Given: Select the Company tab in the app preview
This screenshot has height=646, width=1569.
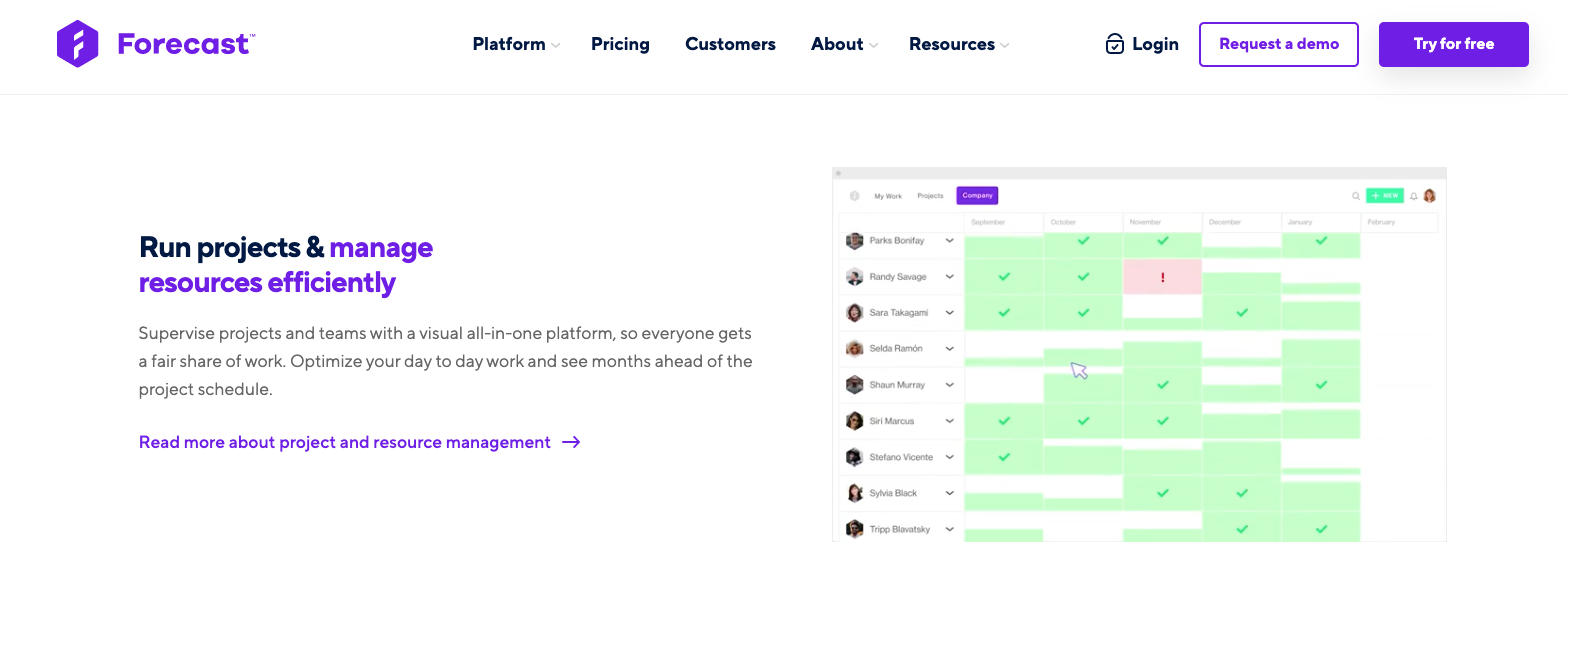Looking at the screenshot, I should [x=977, y=196].
